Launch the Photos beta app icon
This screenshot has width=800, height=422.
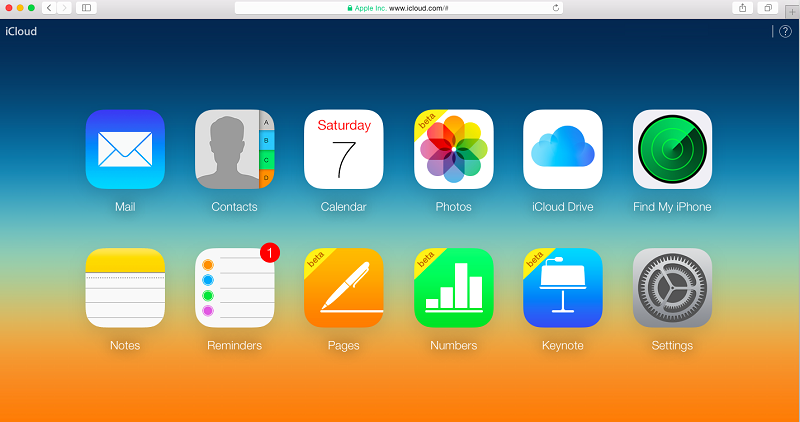pos(454,149)
